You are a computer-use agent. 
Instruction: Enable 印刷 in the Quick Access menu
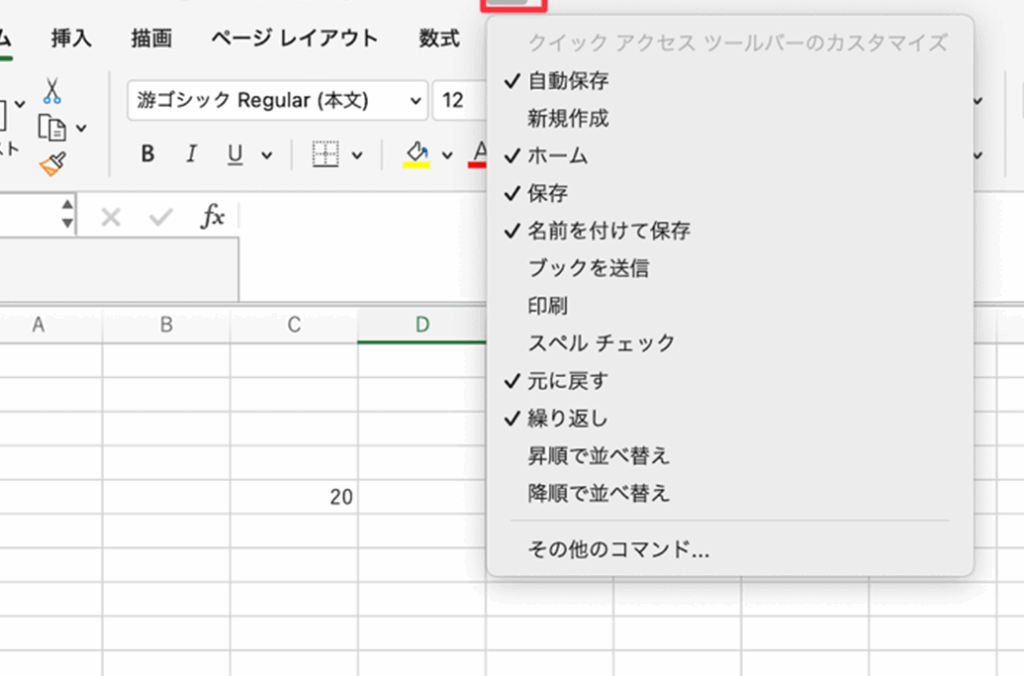tap(548, 305)
